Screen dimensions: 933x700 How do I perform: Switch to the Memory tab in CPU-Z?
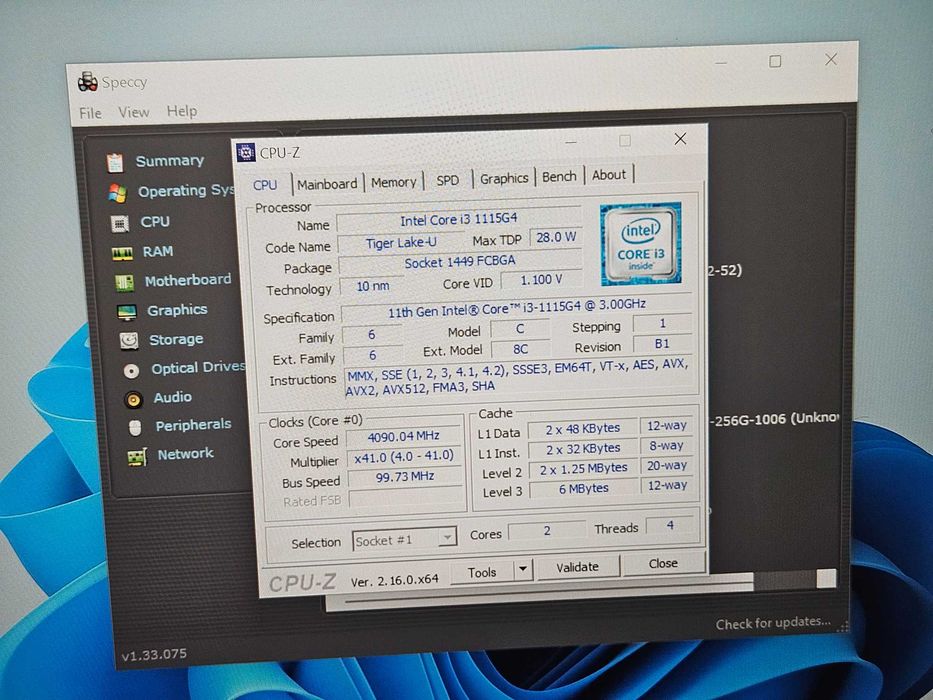pos(393,182)
